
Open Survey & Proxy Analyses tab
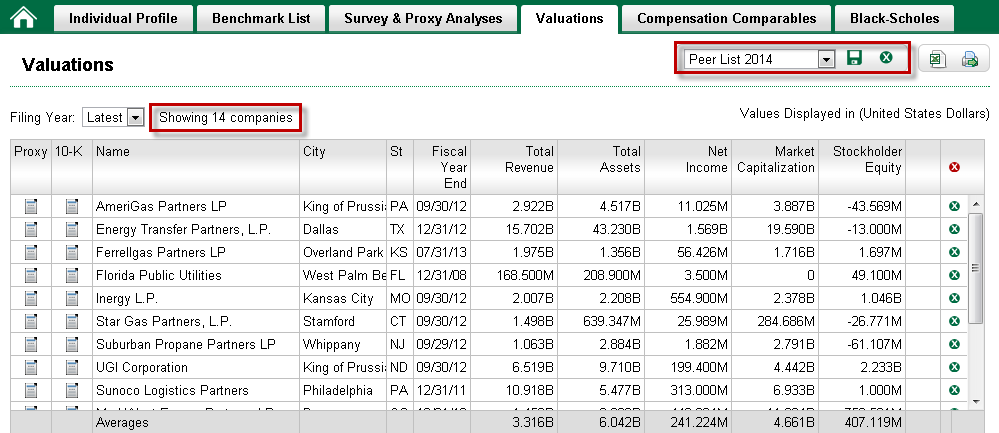(x=423, y=18)
